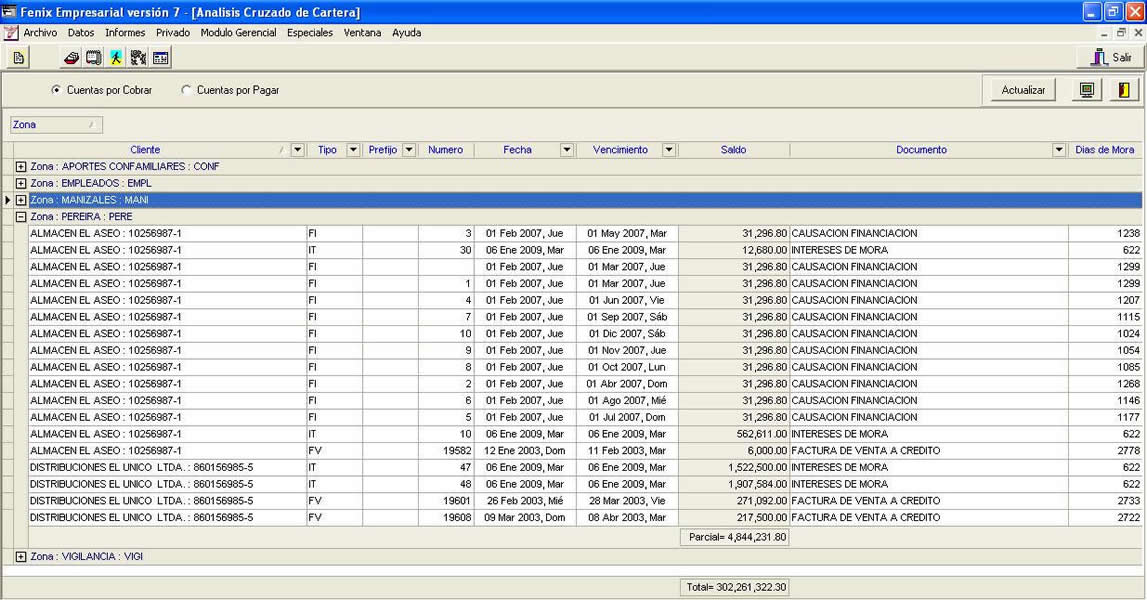Expand the Zona EMPLEADOS group
The image size is (1147, 600).
pyautogui.click(x=21, y=184)
